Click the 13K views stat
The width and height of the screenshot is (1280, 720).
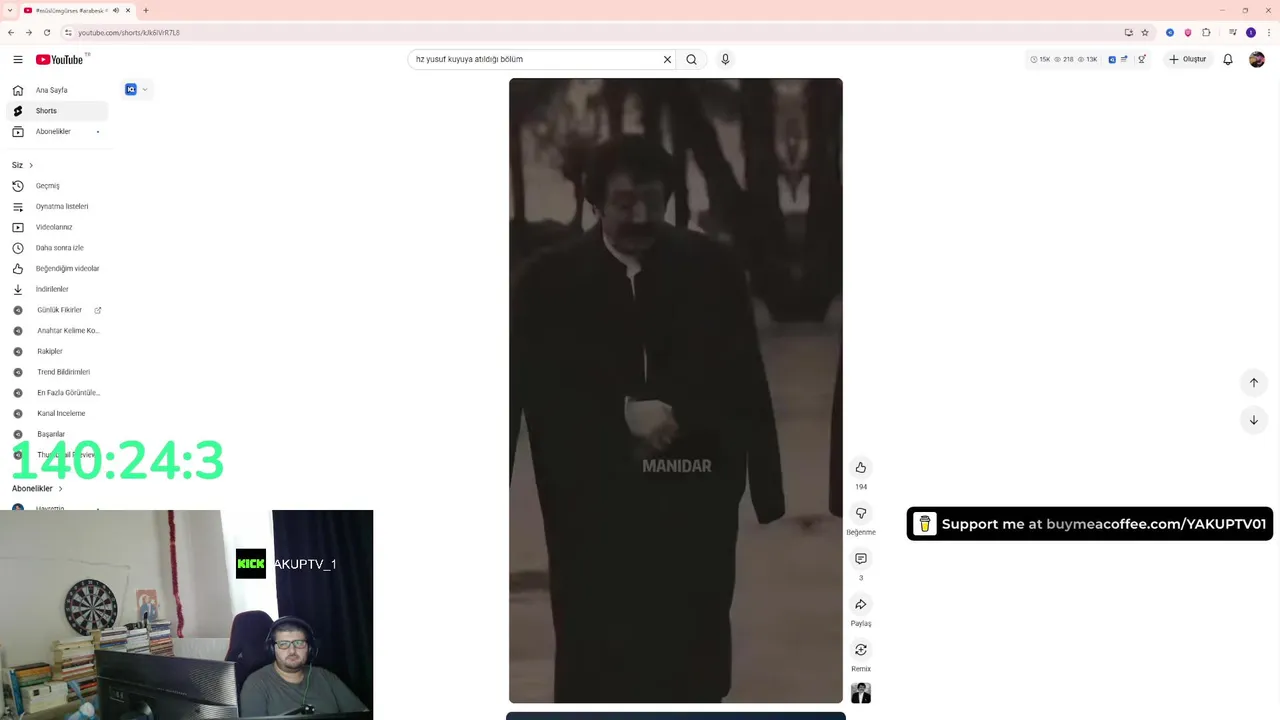point(1087,59)
